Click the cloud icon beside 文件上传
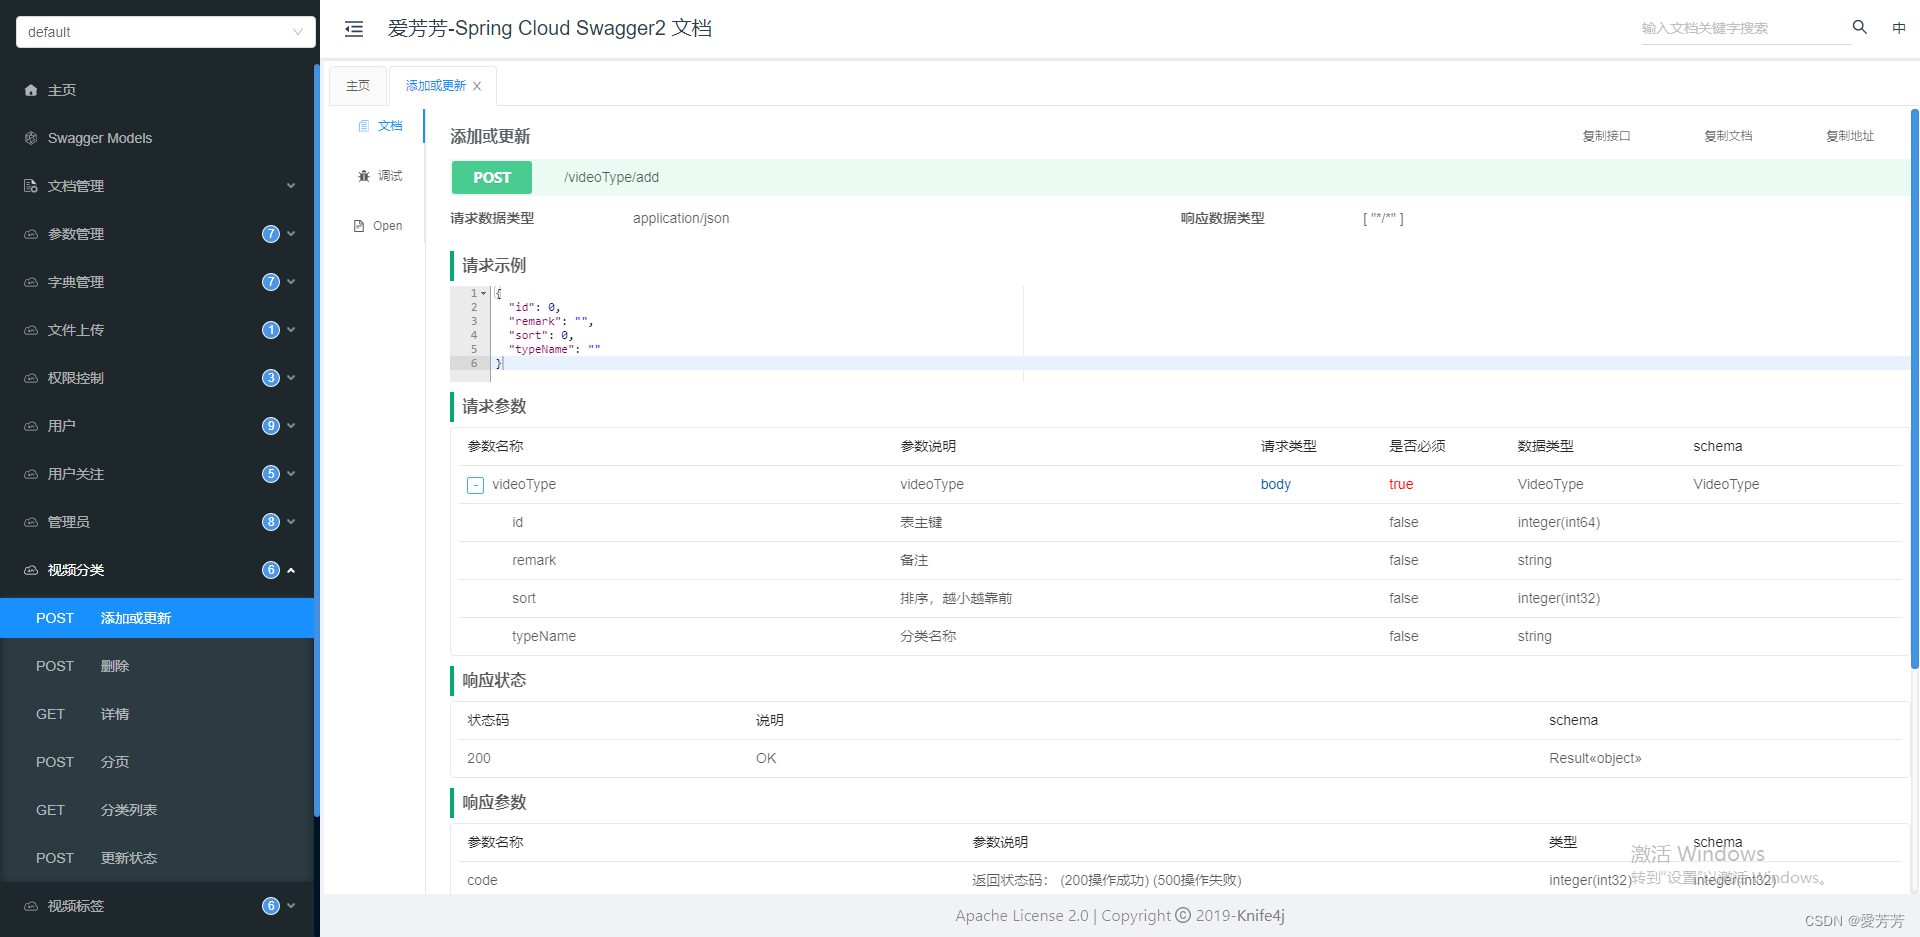The image size is (1920, 937). [31, 330]
